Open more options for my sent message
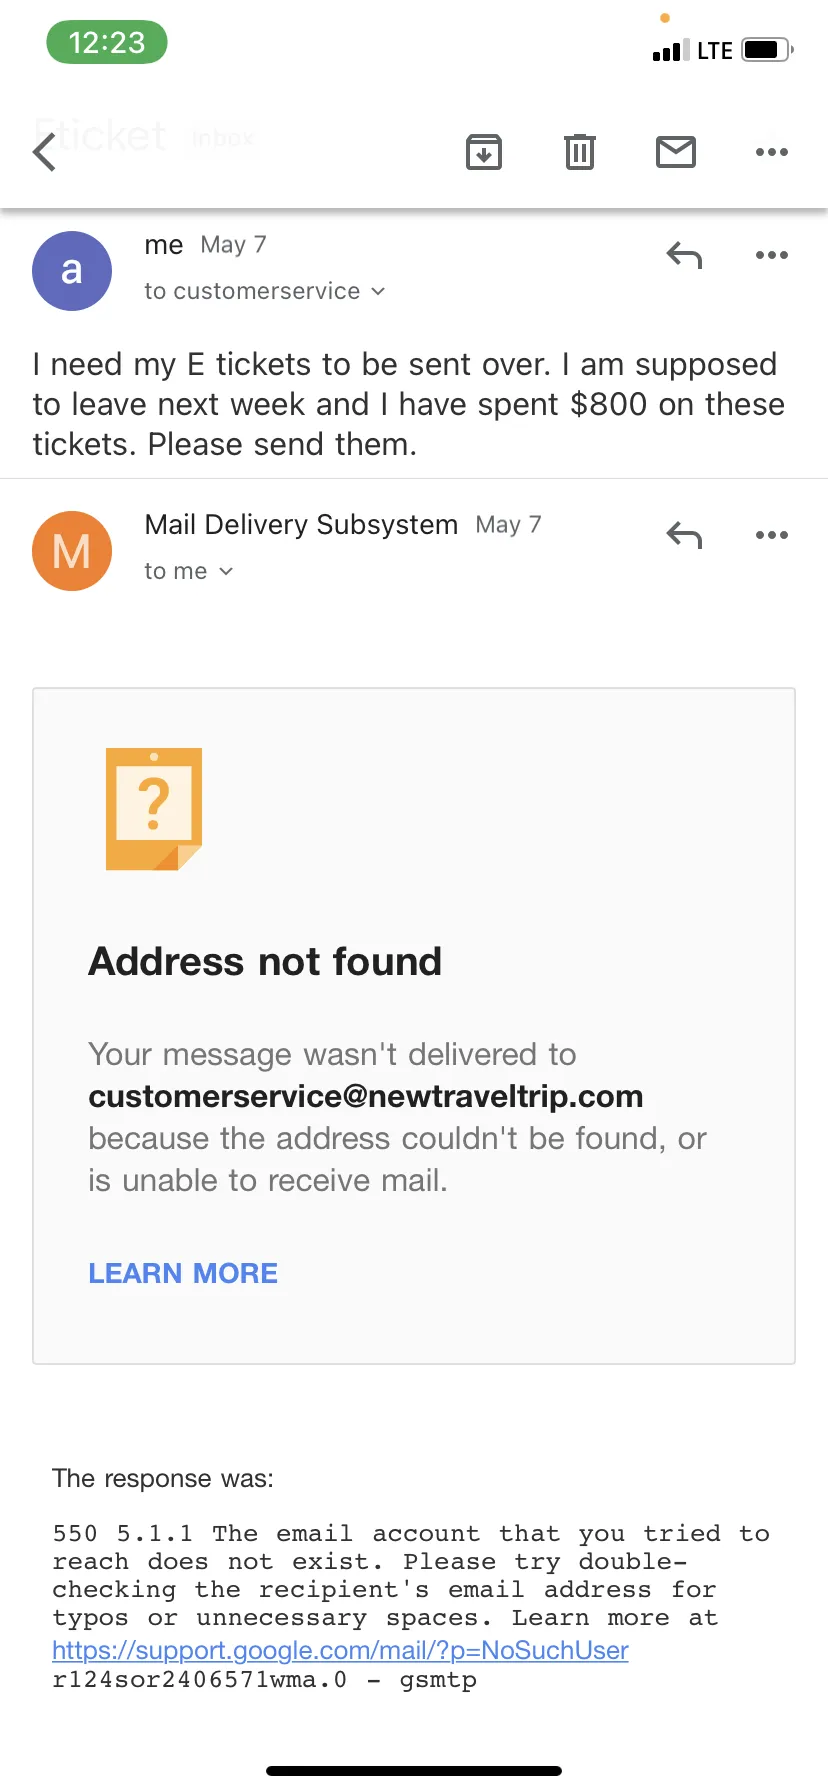 (772, 255)
